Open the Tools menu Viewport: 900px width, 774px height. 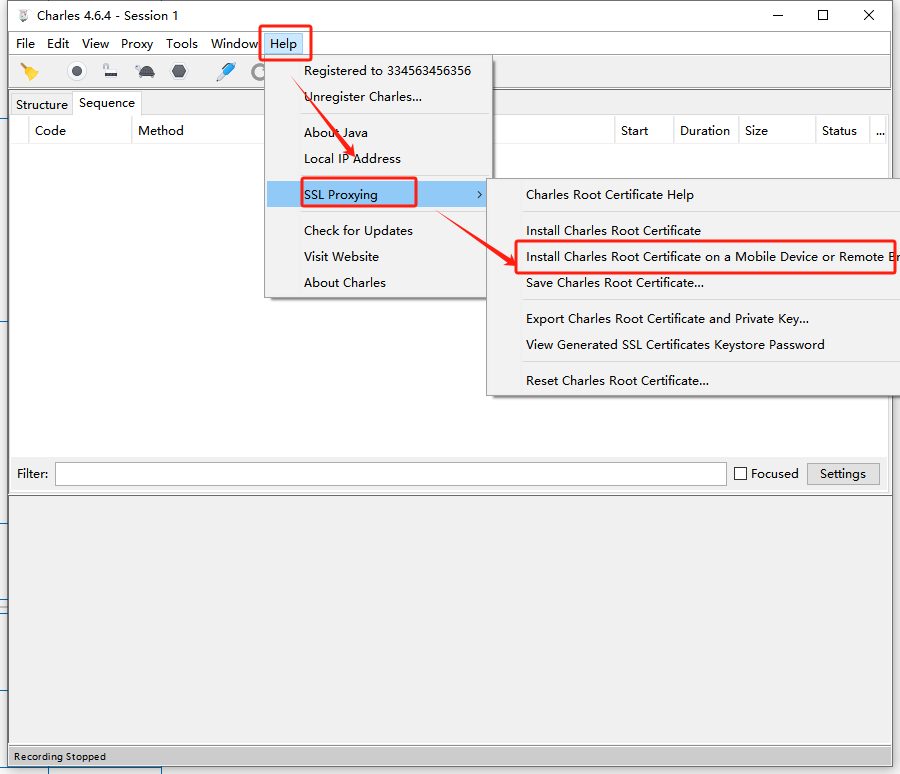[x=181, y=44]
